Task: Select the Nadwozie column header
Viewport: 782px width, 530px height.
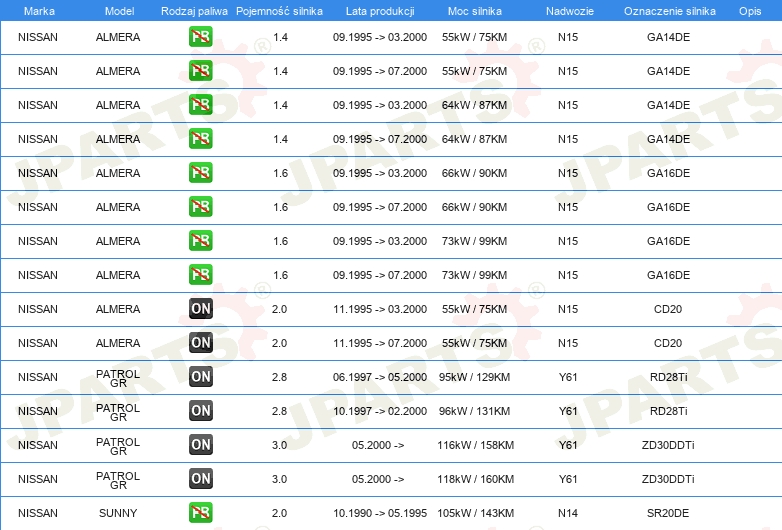Action: [570, 11]
